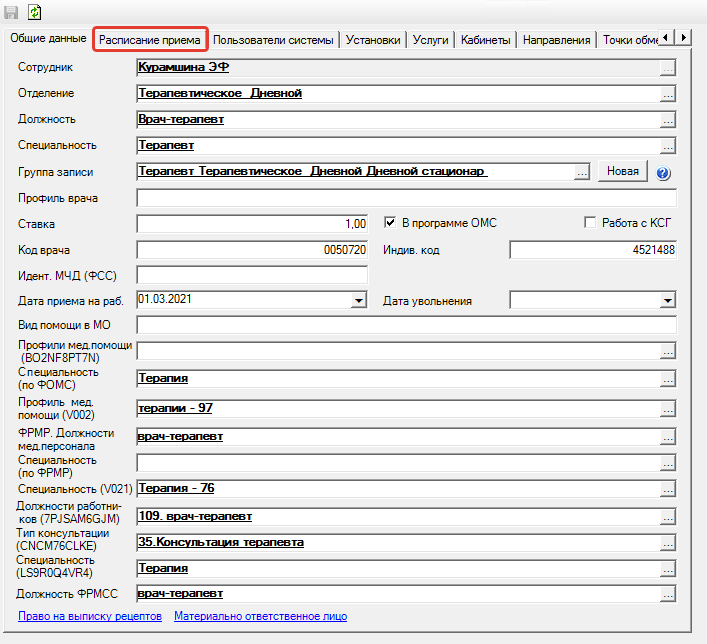Open lookup for Должности работников (7PJSAM6GJM)
The image size is (707, 644).
[x=668, y=517]
